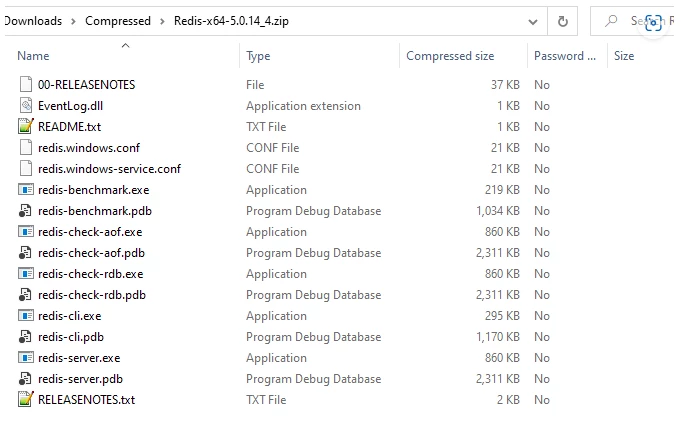The height and width of the screenshot is (423, 694).
Task: Select the redis-benchmark.pdb database icon
Action: click(25, 211)
